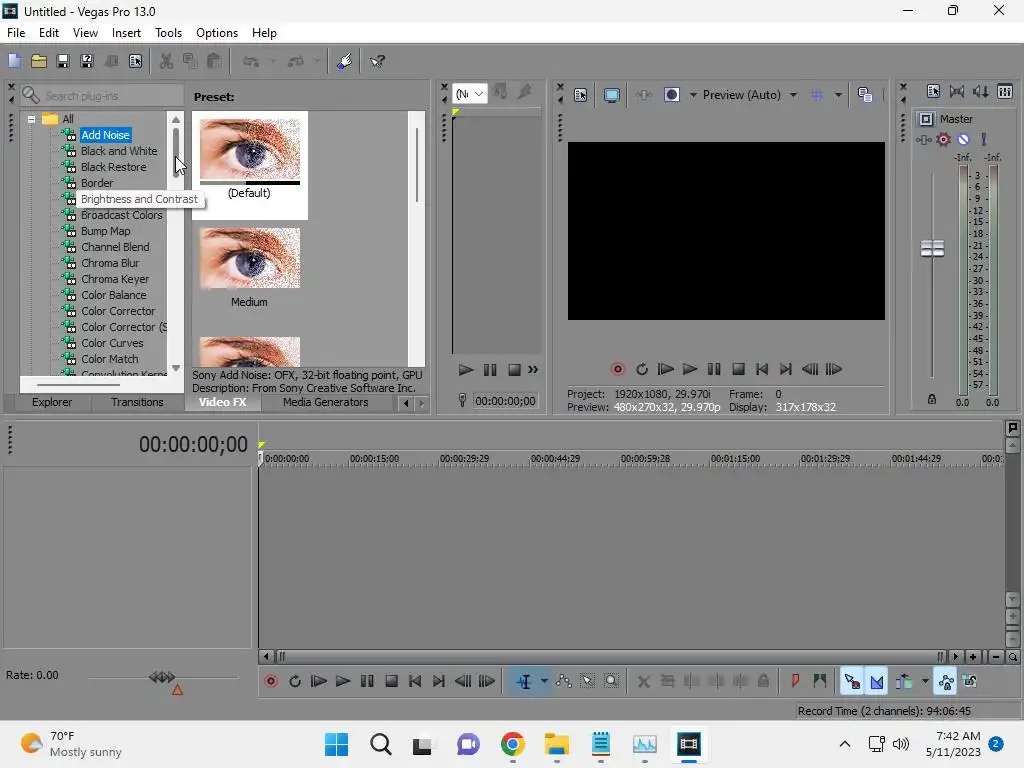
Task: Open the Overlays dropdown arrow
Action: pyautogui.click(x=838, y=95)
